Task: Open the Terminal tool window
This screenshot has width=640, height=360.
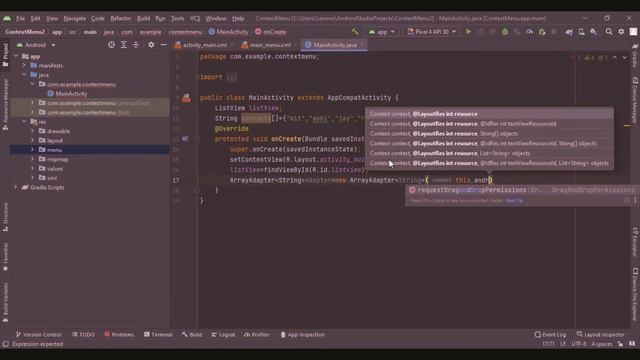Action: (158, 335)
